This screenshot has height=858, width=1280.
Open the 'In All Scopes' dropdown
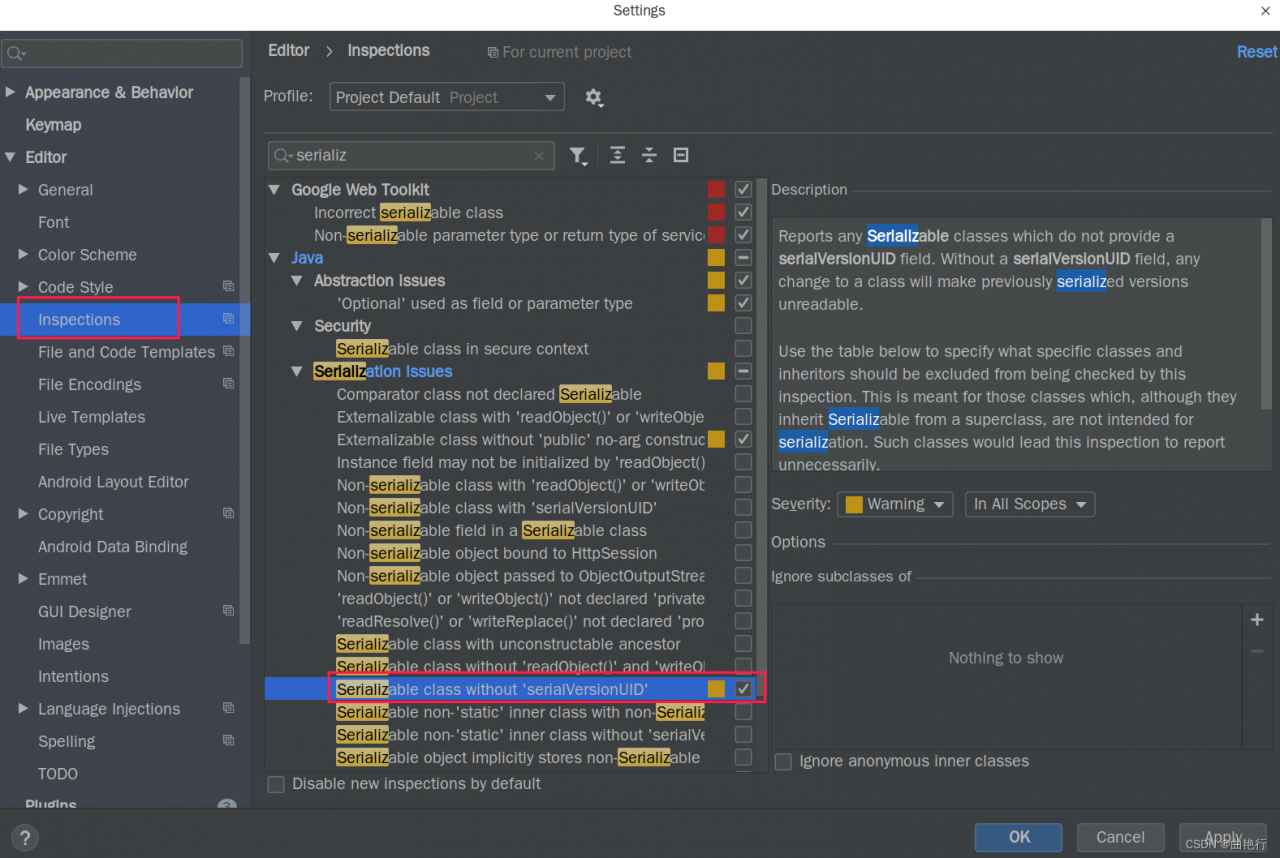point(1030,504)
